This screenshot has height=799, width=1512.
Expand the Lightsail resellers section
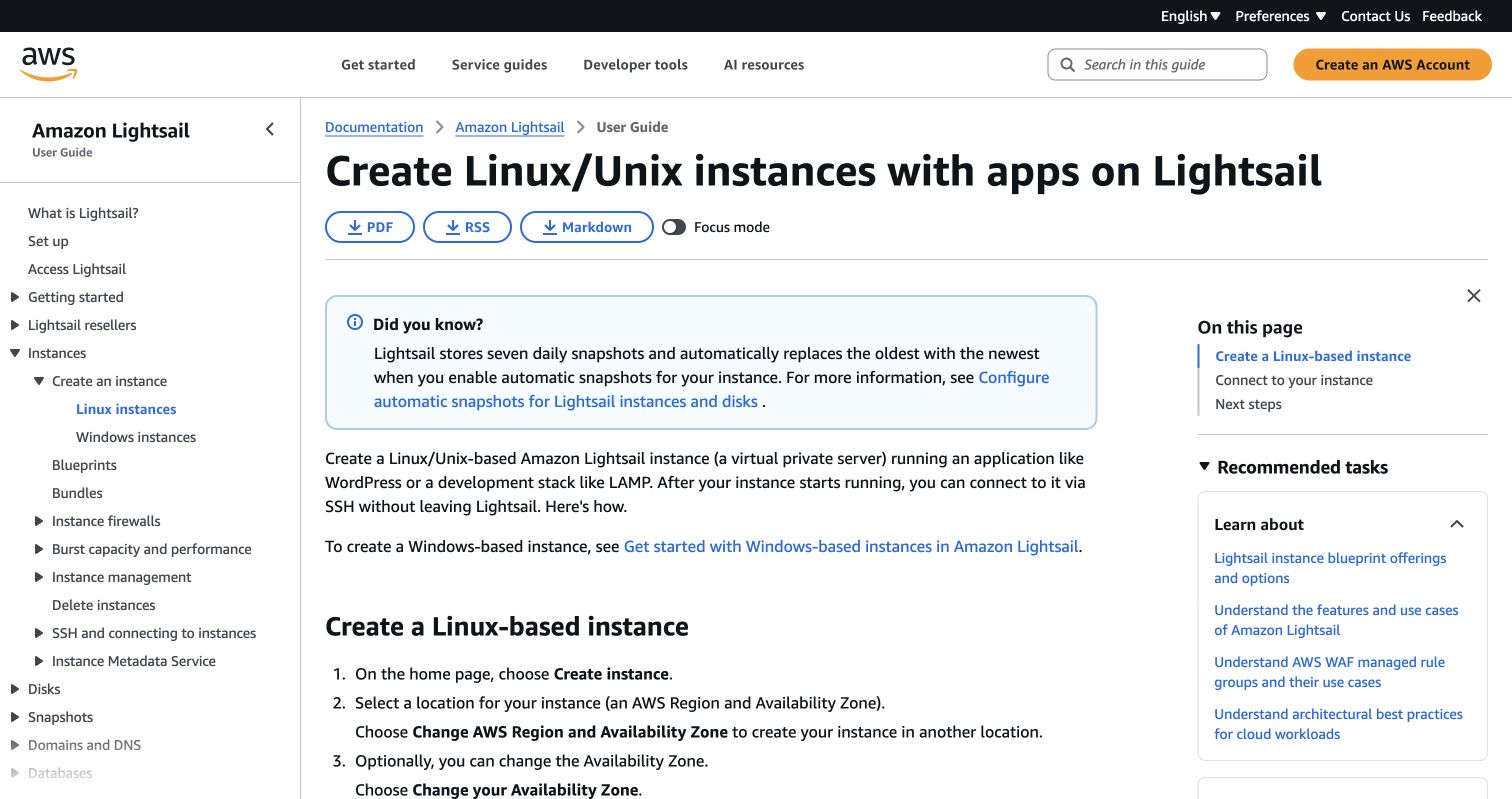(x=15, y=325)
